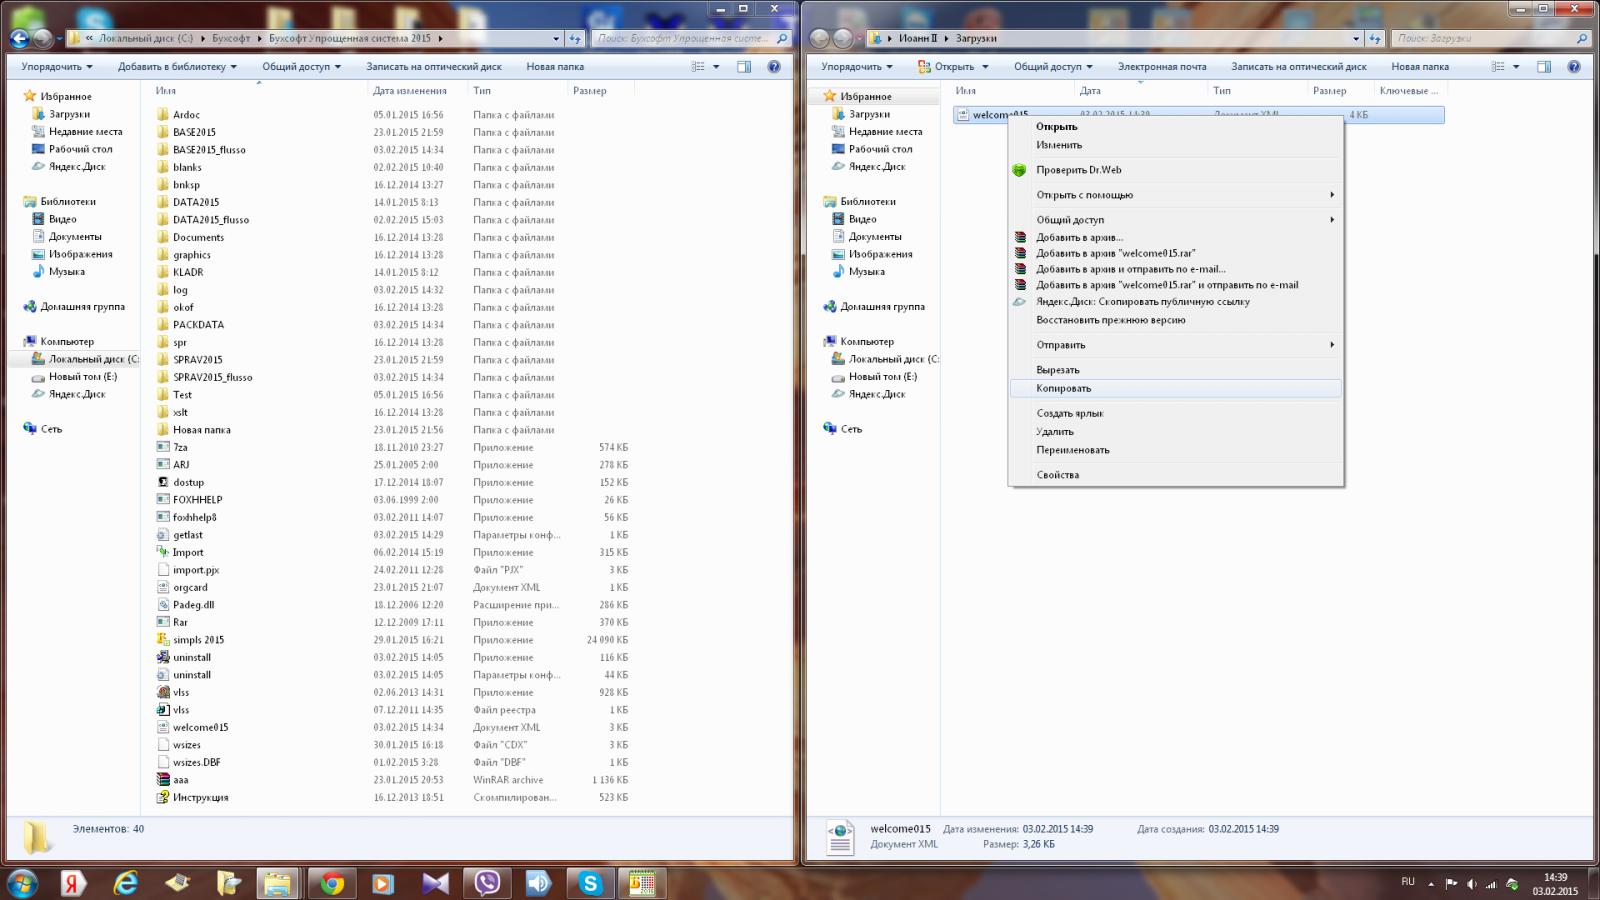1600x900 pixels.
Task: Choose 'Проверить Dr.Web' scan option
Action: 1078,170
